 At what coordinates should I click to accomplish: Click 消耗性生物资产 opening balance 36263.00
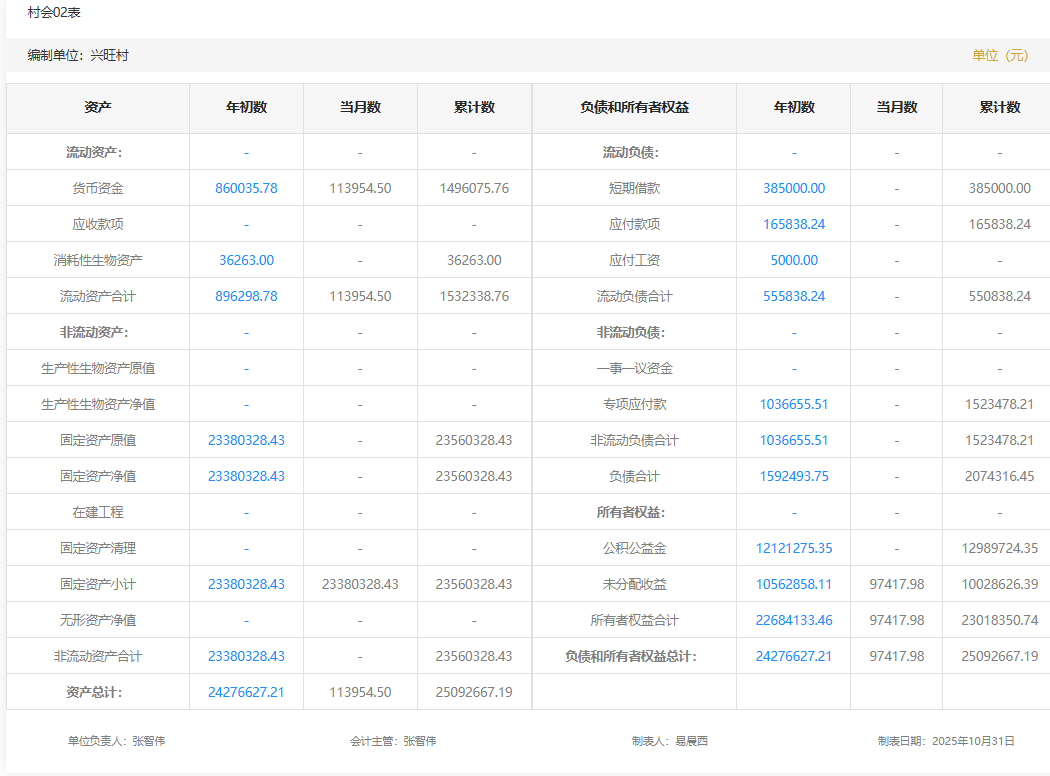pyautogui.click(x=246, y=260)
